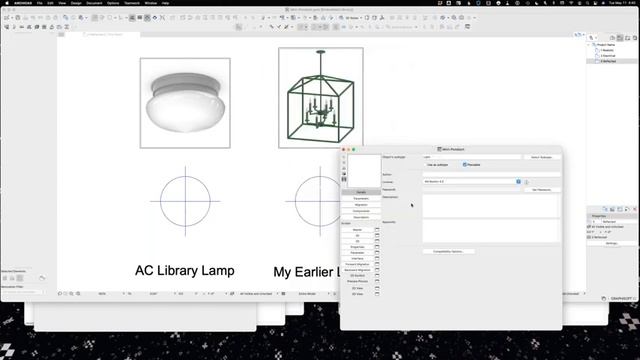Click the Settings button in Navigator properties
640x360 pixels.
pyautogui.click(x=611, y=243)
